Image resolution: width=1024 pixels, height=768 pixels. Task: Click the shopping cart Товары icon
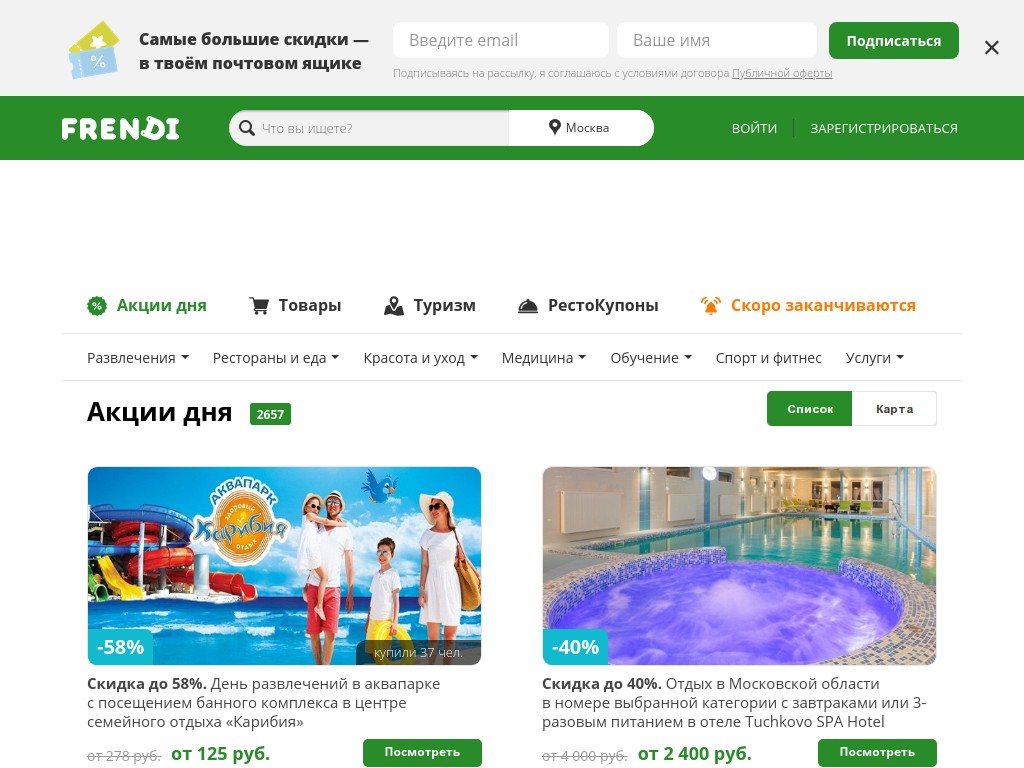click(259, 306)
